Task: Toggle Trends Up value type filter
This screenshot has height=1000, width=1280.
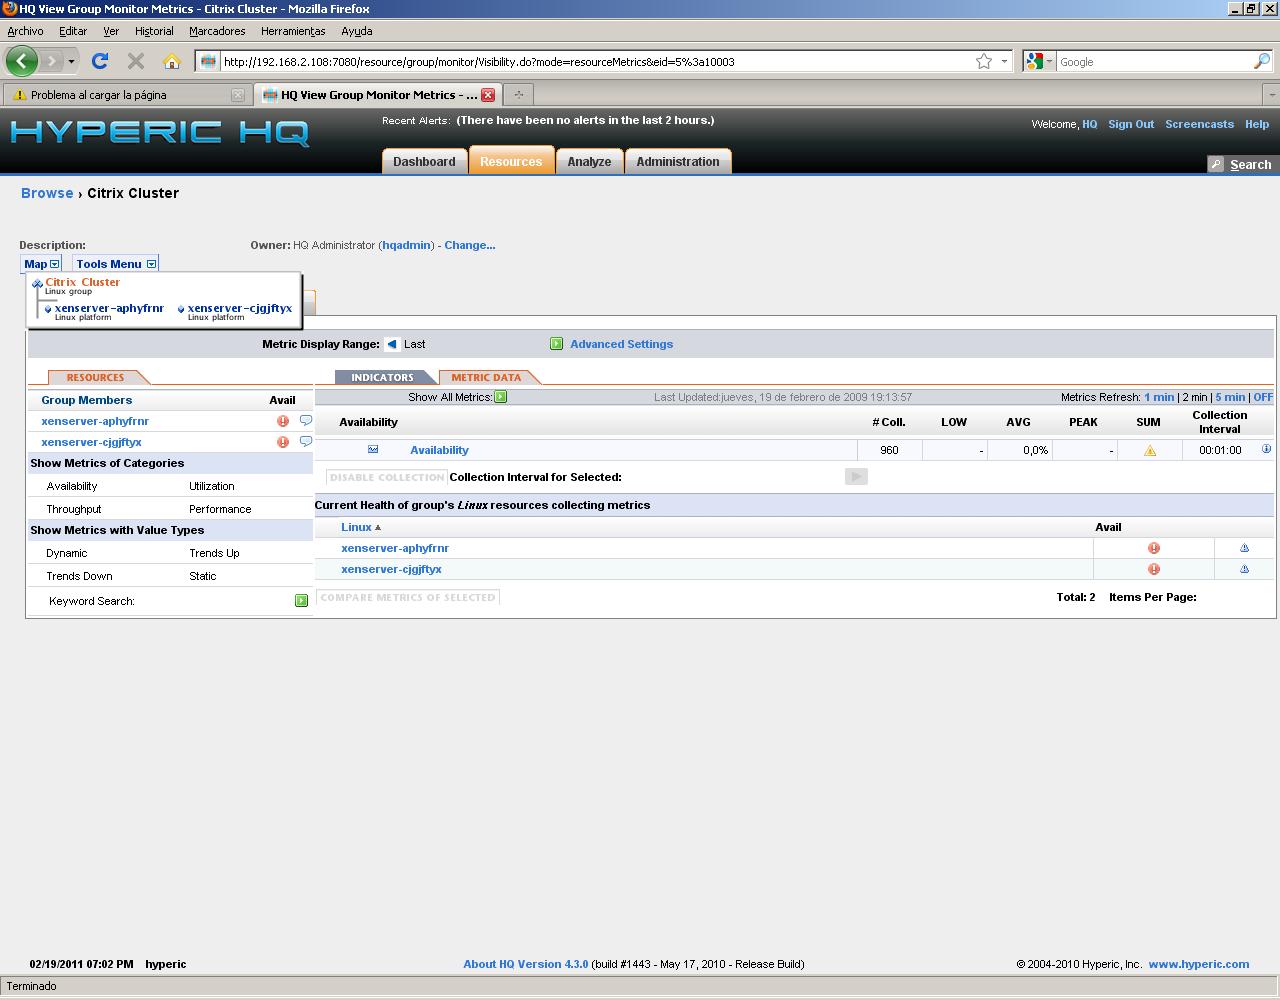Action: tap(214, 553)
